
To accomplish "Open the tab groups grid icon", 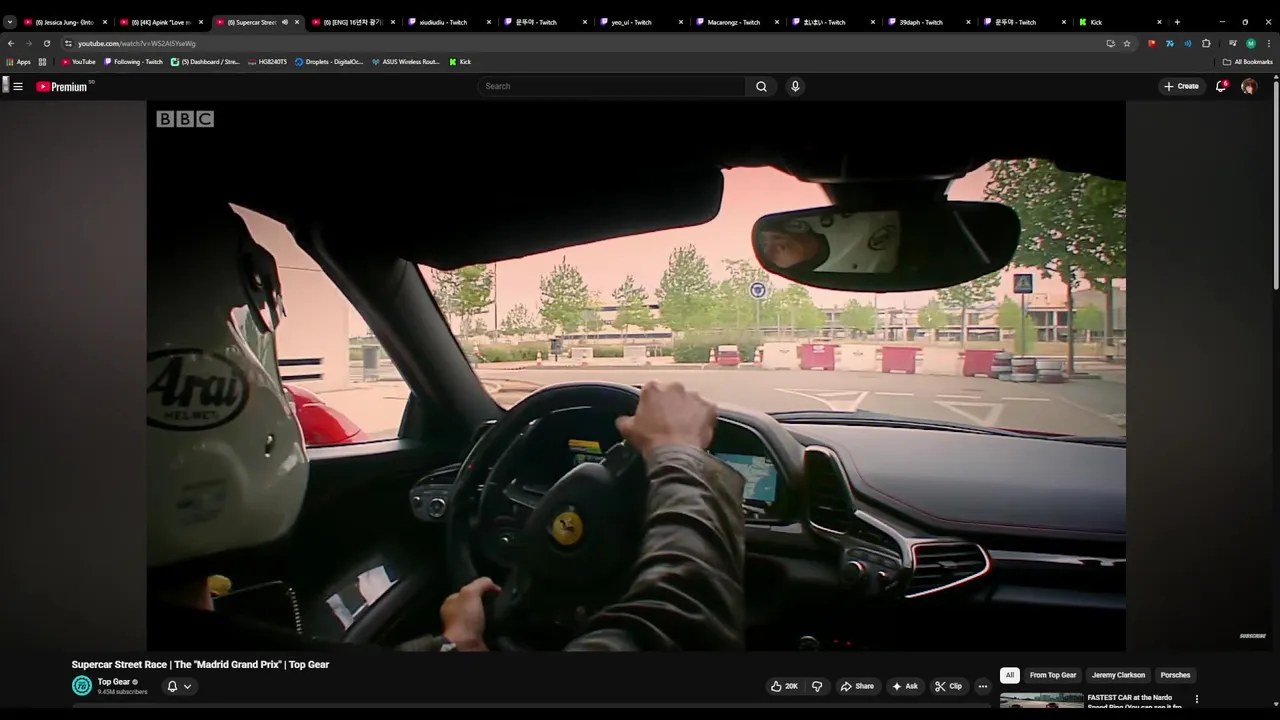I will click(x=42, y=62).
